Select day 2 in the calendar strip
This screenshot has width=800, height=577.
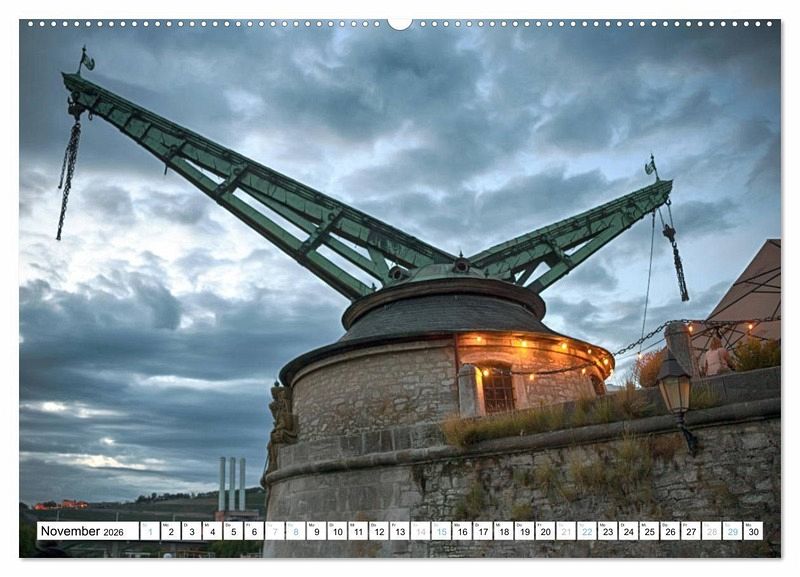pos(170,531)
